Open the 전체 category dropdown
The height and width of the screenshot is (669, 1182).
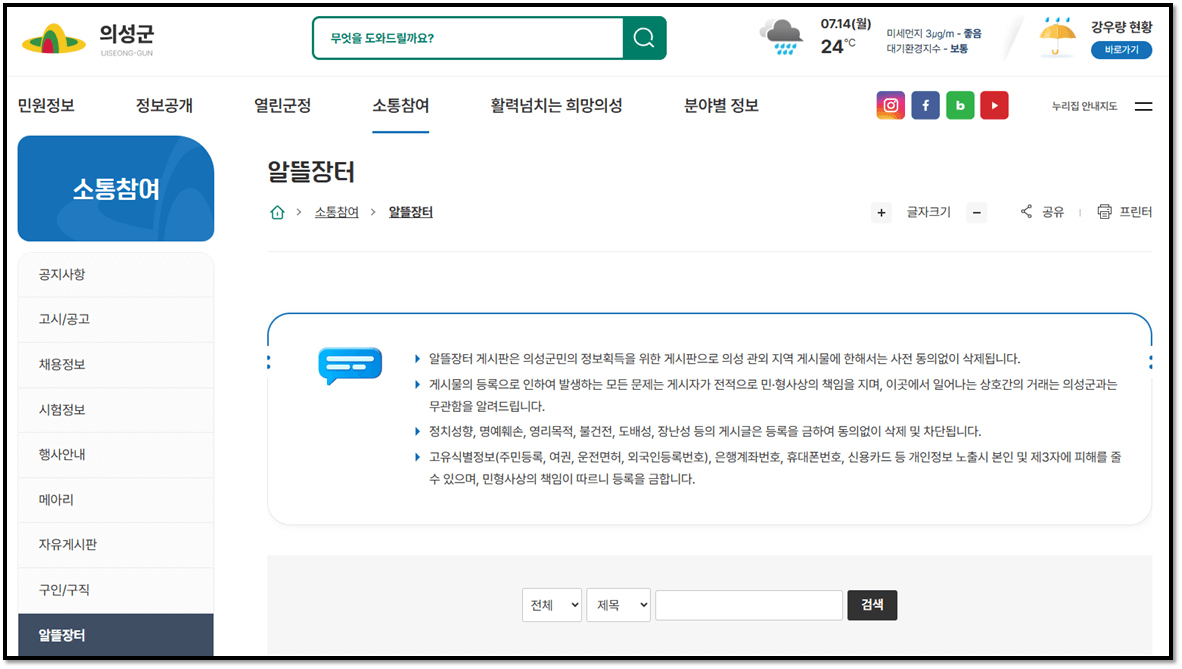[x=552, y=604]
